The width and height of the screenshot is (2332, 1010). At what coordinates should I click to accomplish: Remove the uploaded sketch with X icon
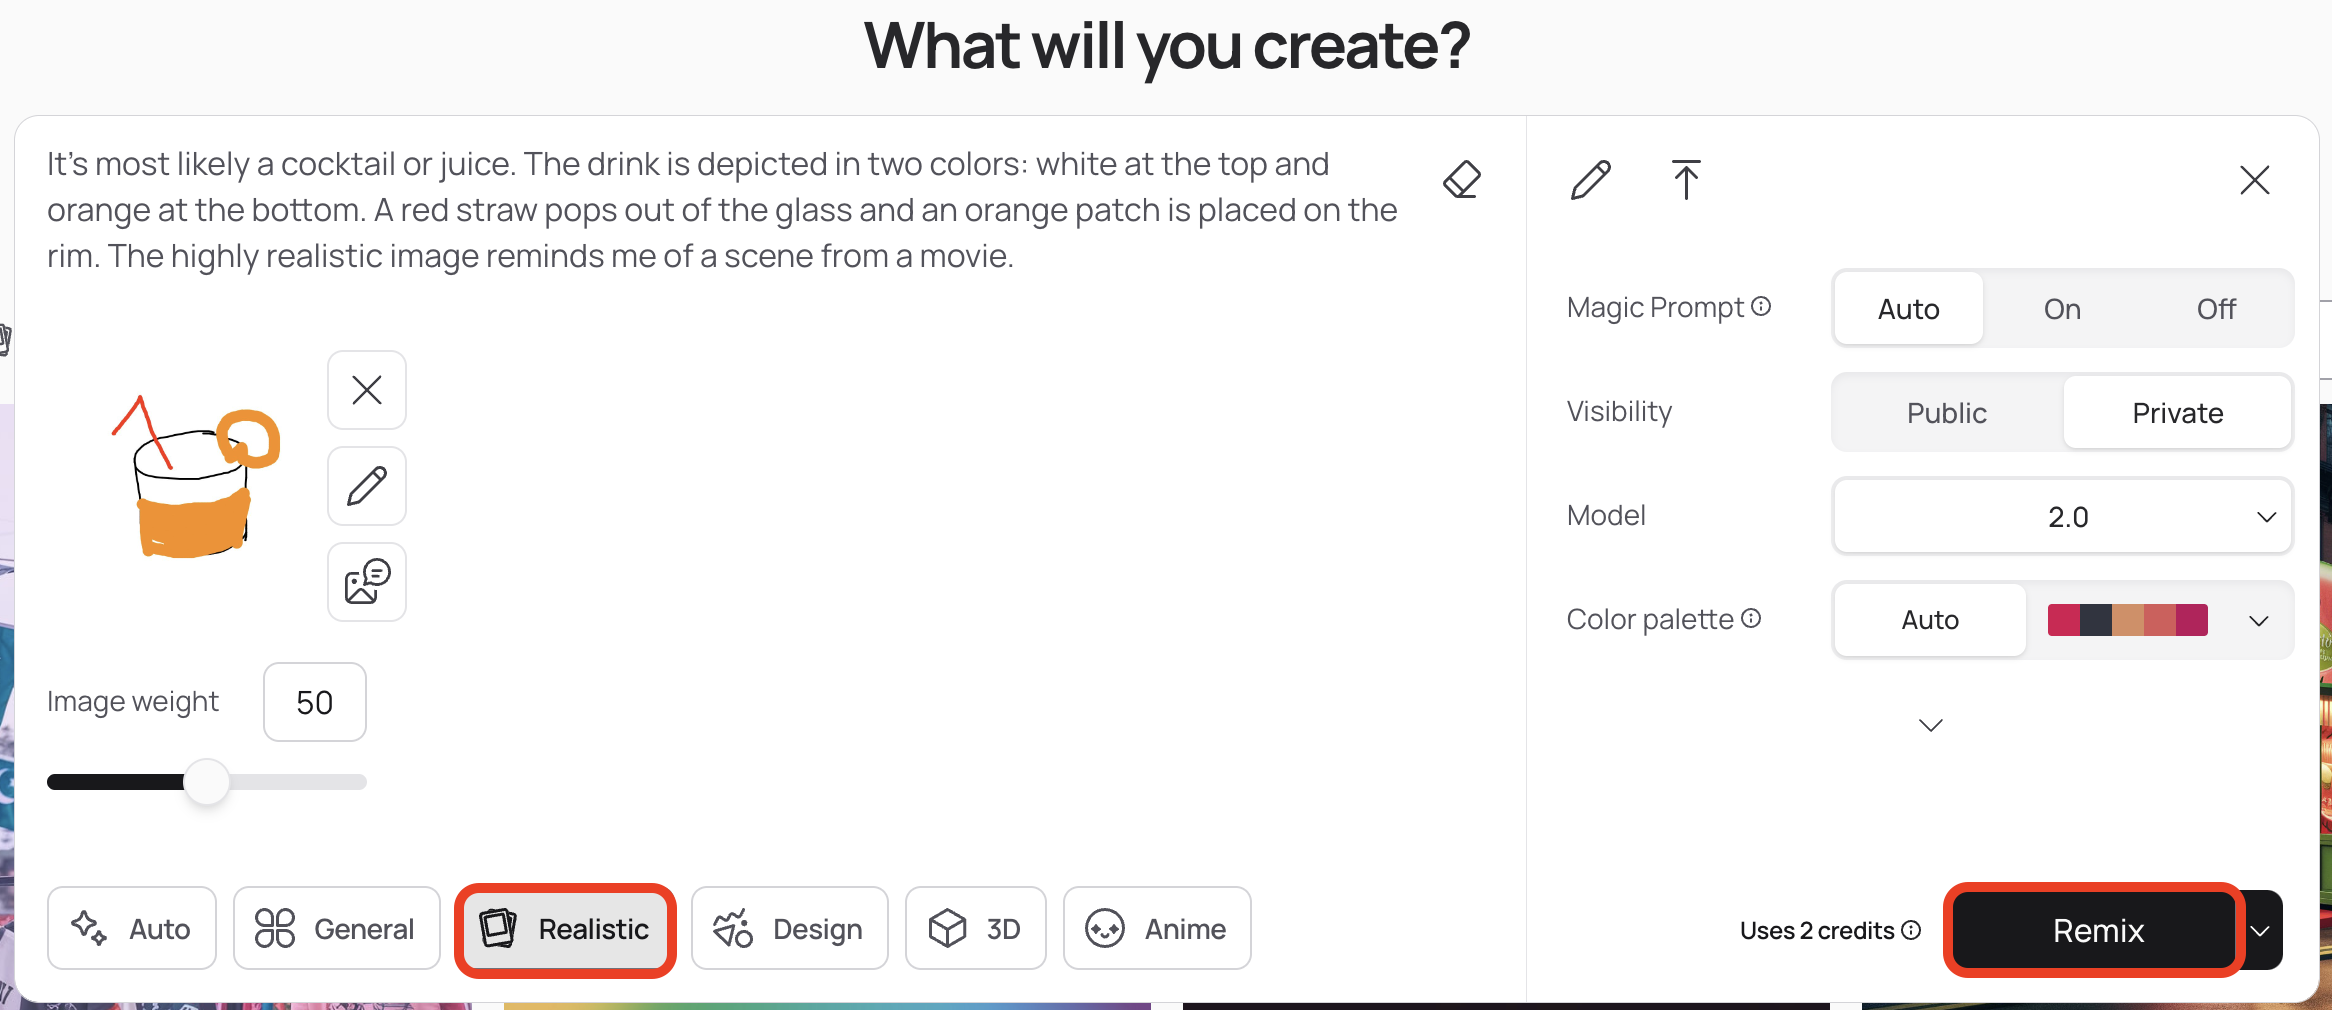(x=367, y=390)
